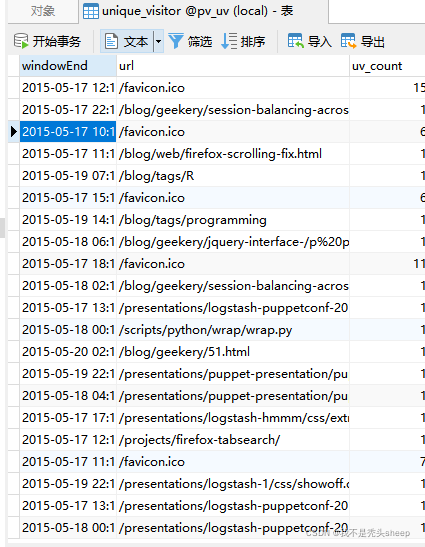Open the Text view dropdown arrow
Image resolution: width=425 pixels, height=547 pixels.
[x=158, y=42]
